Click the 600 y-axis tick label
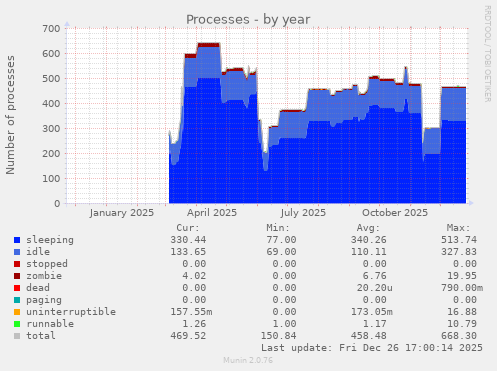 point(51,53)
